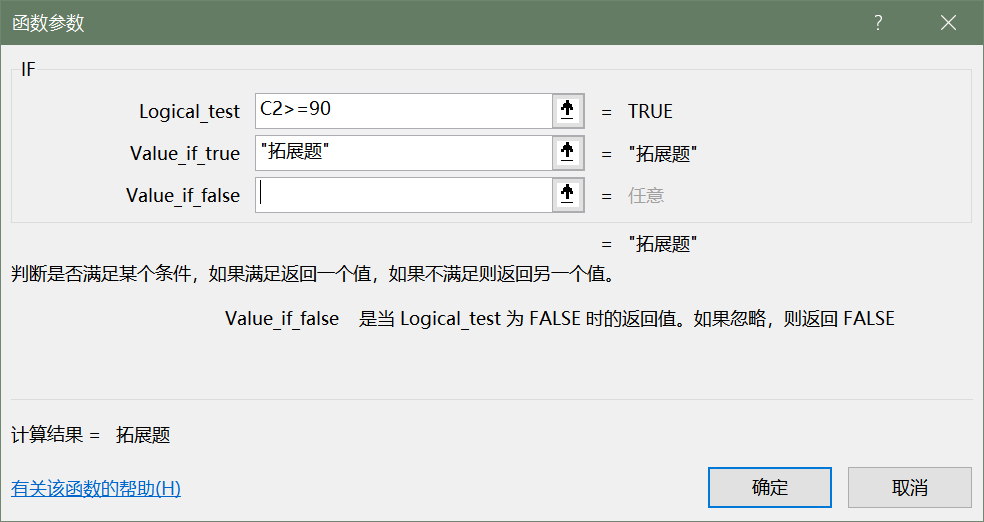Click the Logical_test label
984x522 pixels.
coord(189,112)
